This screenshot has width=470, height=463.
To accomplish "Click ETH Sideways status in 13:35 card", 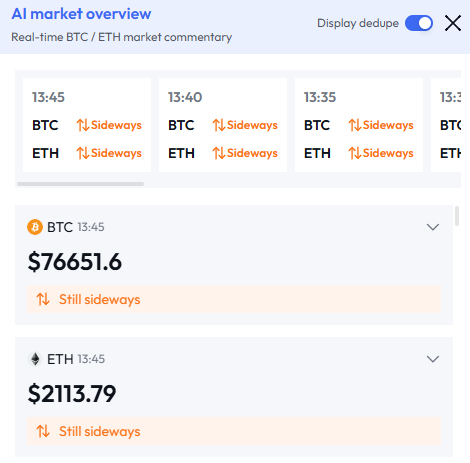I will pyautogui.click(x=381, y=153).
